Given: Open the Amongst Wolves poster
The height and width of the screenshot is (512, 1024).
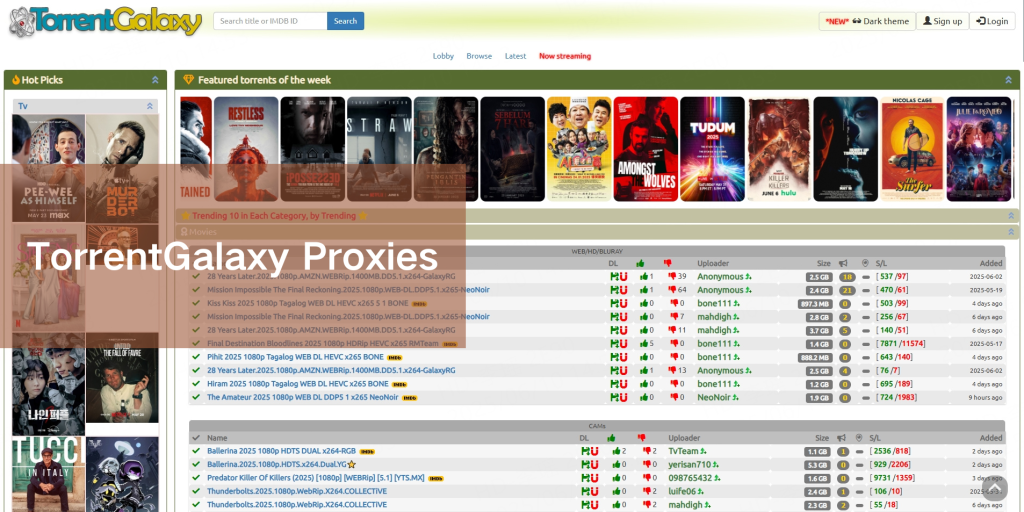Looking at the screenshot, I should tap(646, 149).
